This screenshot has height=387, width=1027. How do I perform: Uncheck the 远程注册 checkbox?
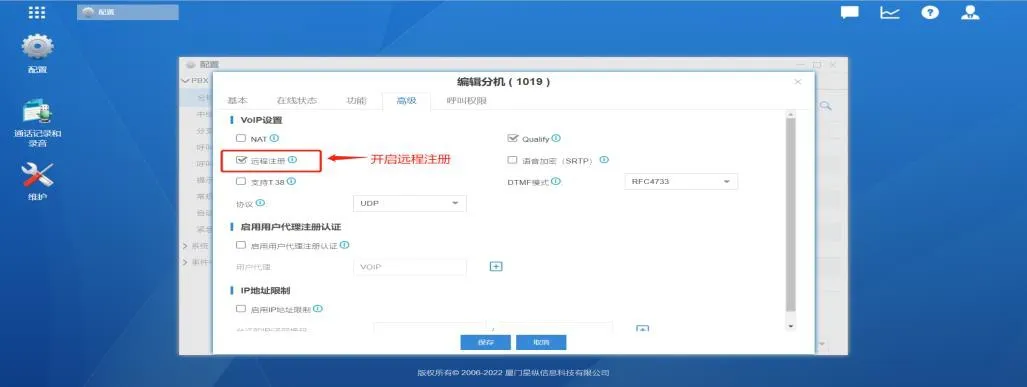pos(241,159)
